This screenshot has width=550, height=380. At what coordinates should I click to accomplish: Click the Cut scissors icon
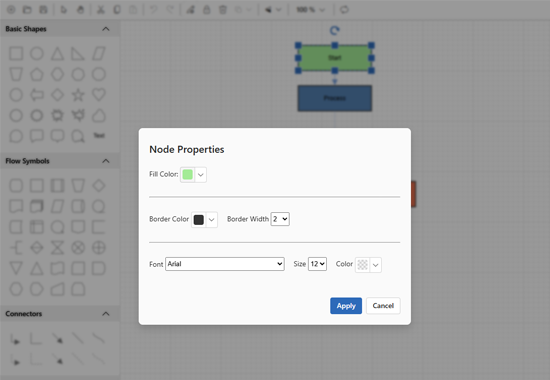[101, 10]
